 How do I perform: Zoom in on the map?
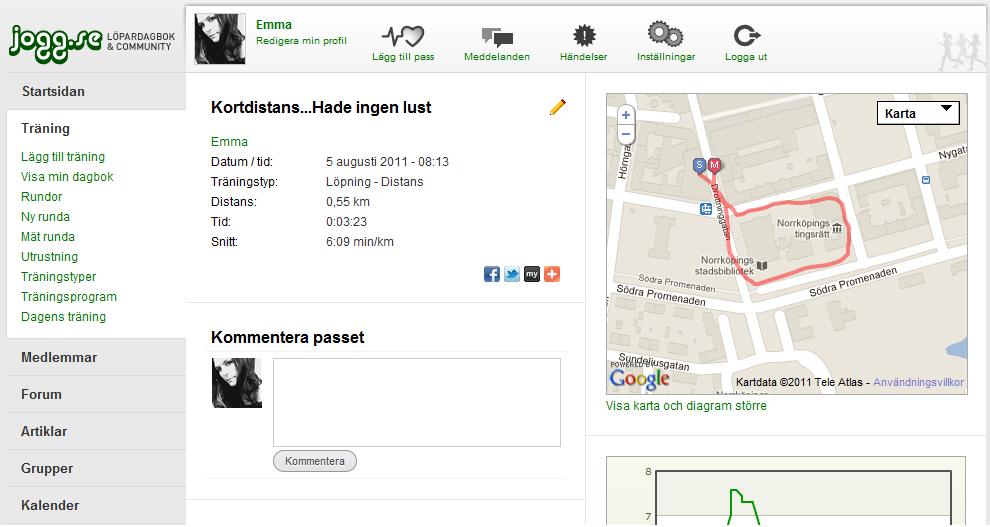coord(626,116)
